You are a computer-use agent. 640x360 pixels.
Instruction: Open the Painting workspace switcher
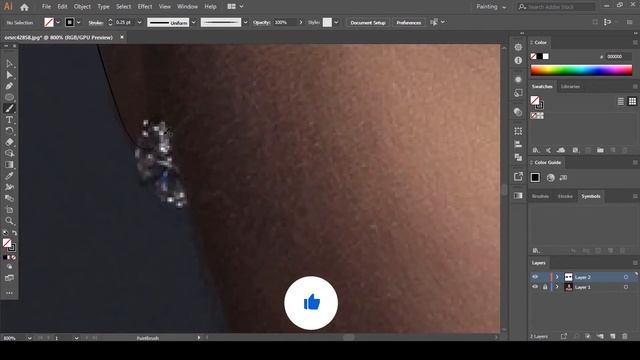[491, 7]
